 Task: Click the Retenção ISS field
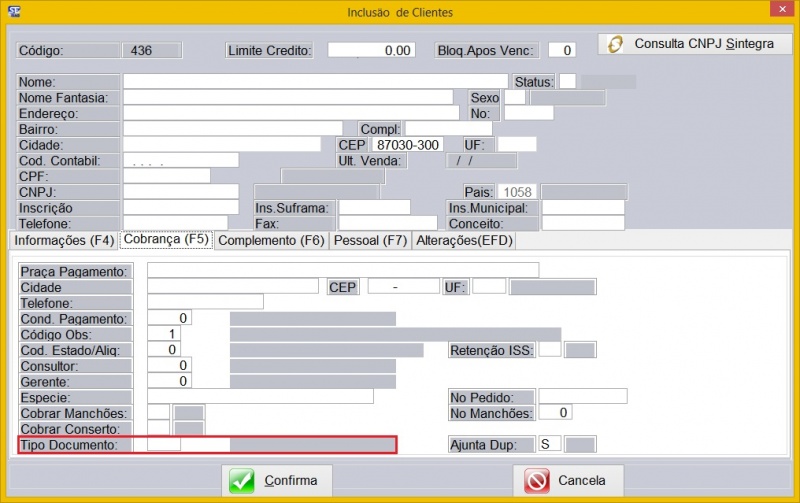click(x=549, y=349)
